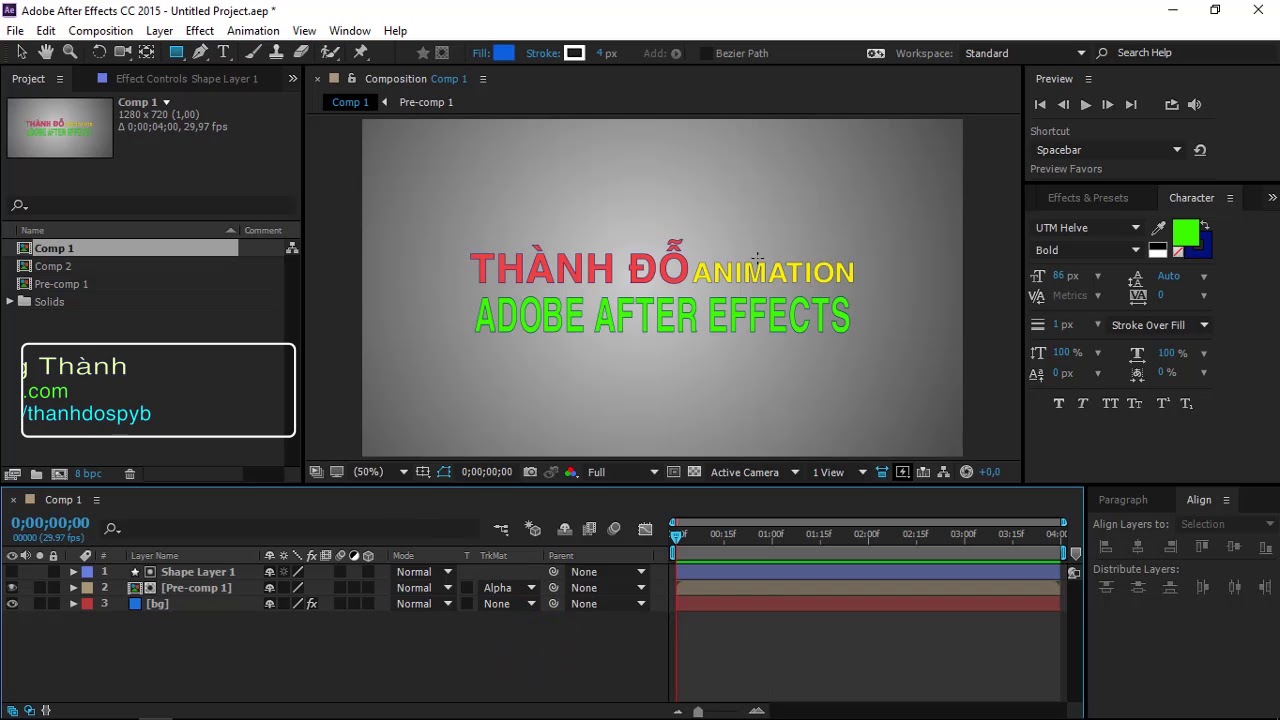This screenshot has width=1280, height=720.
Task: Reset the preview shortcut with circular arrow
Action: (x=1200, y=150)
